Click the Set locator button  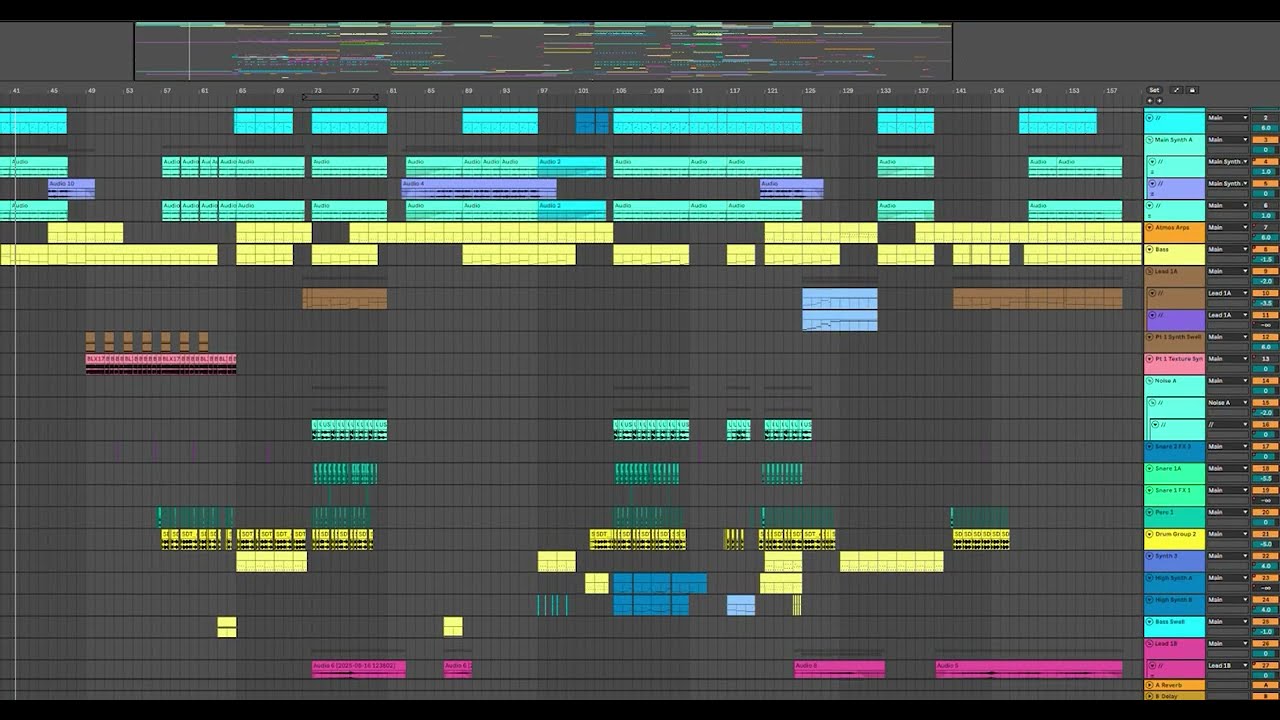click(x=1154, y=90)
